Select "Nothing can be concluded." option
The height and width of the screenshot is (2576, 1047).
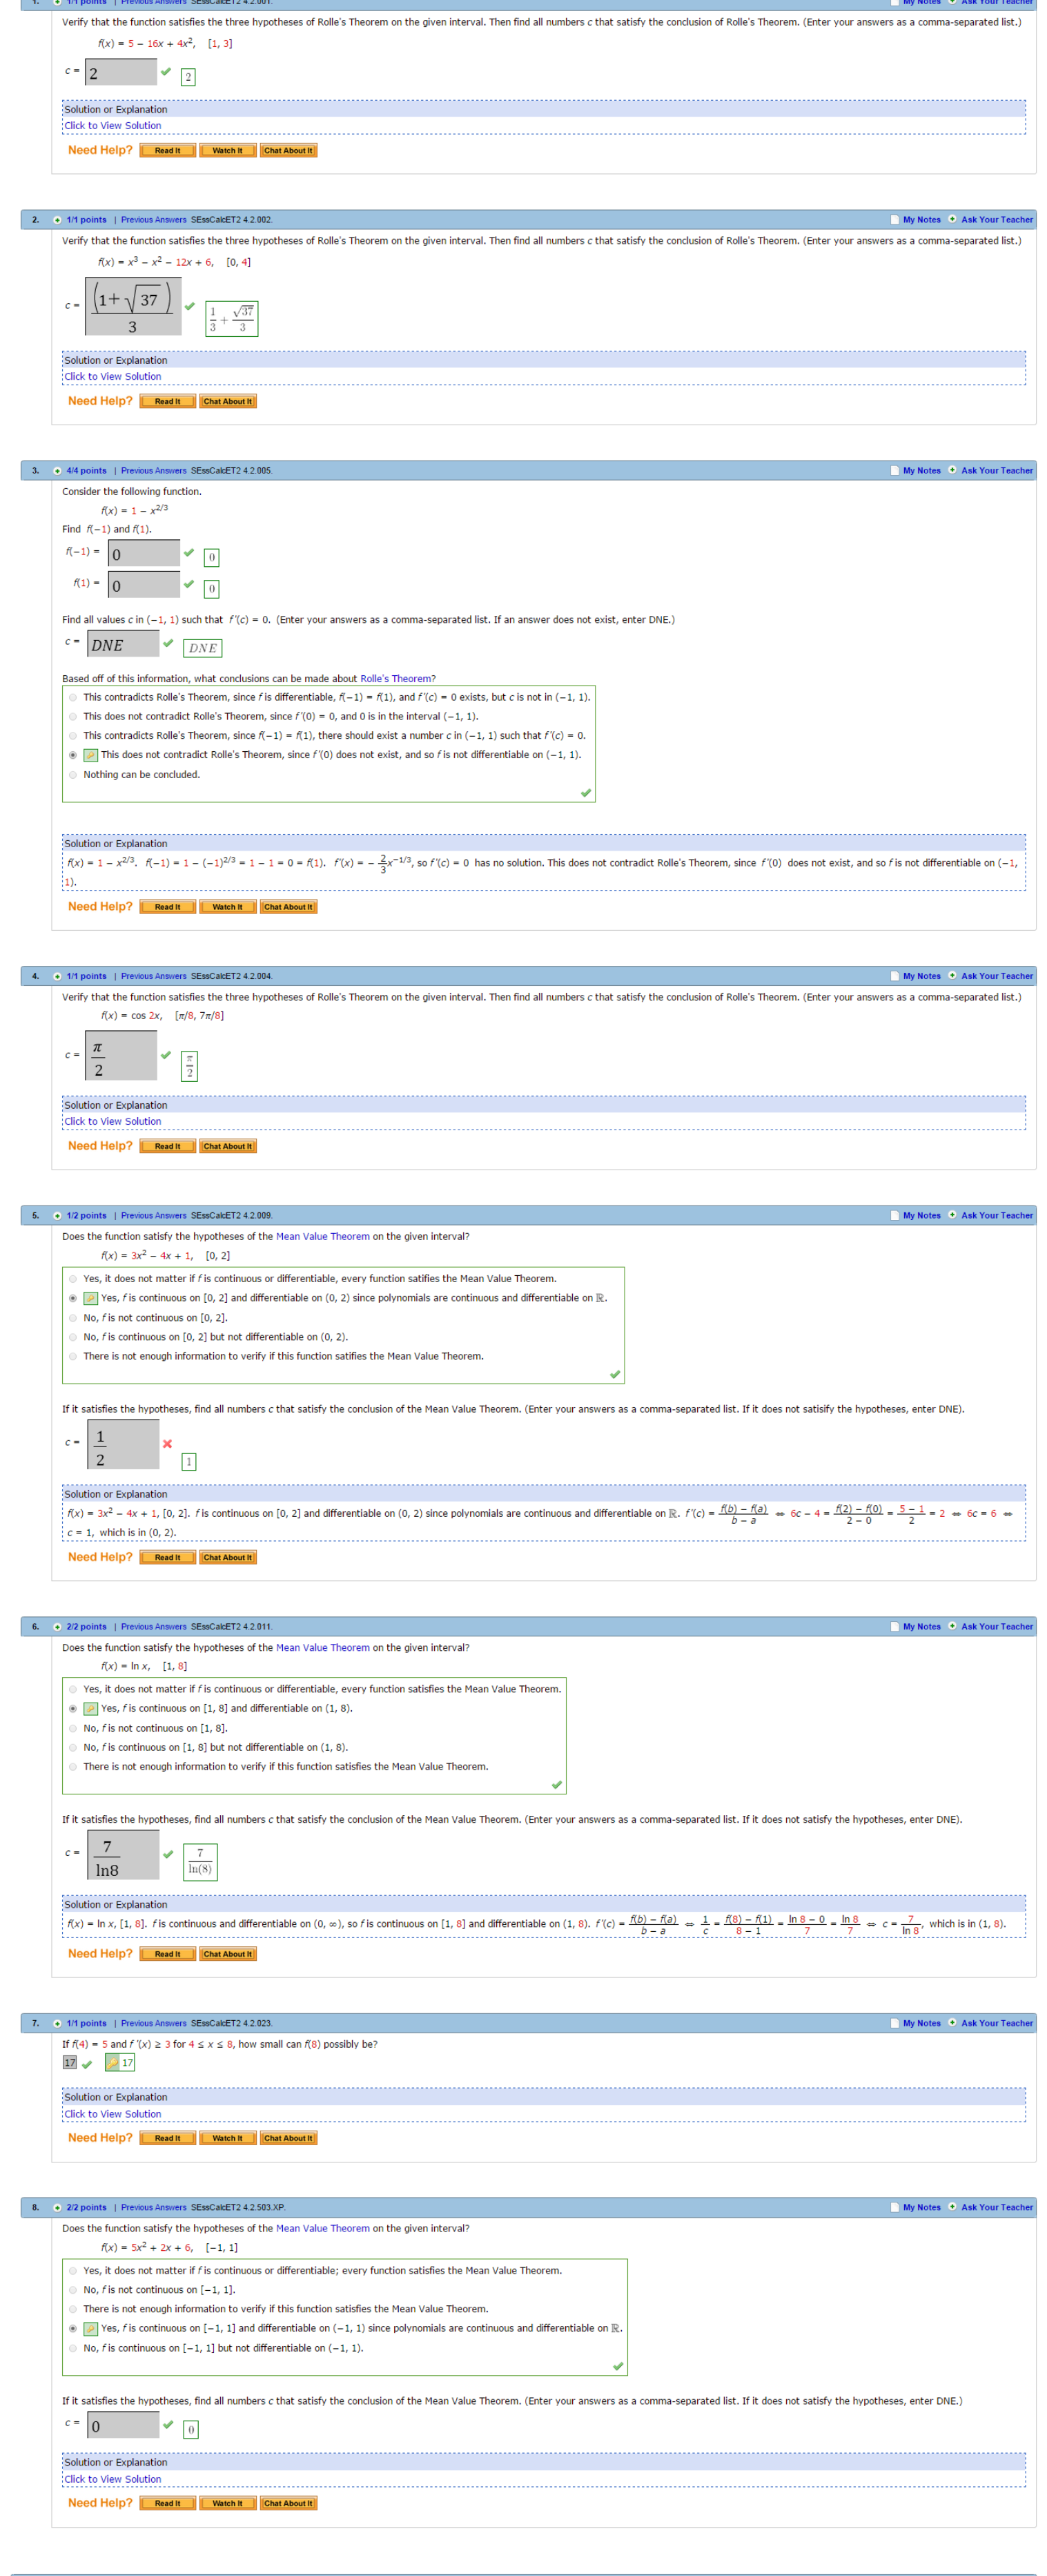[x=73, y=775]
